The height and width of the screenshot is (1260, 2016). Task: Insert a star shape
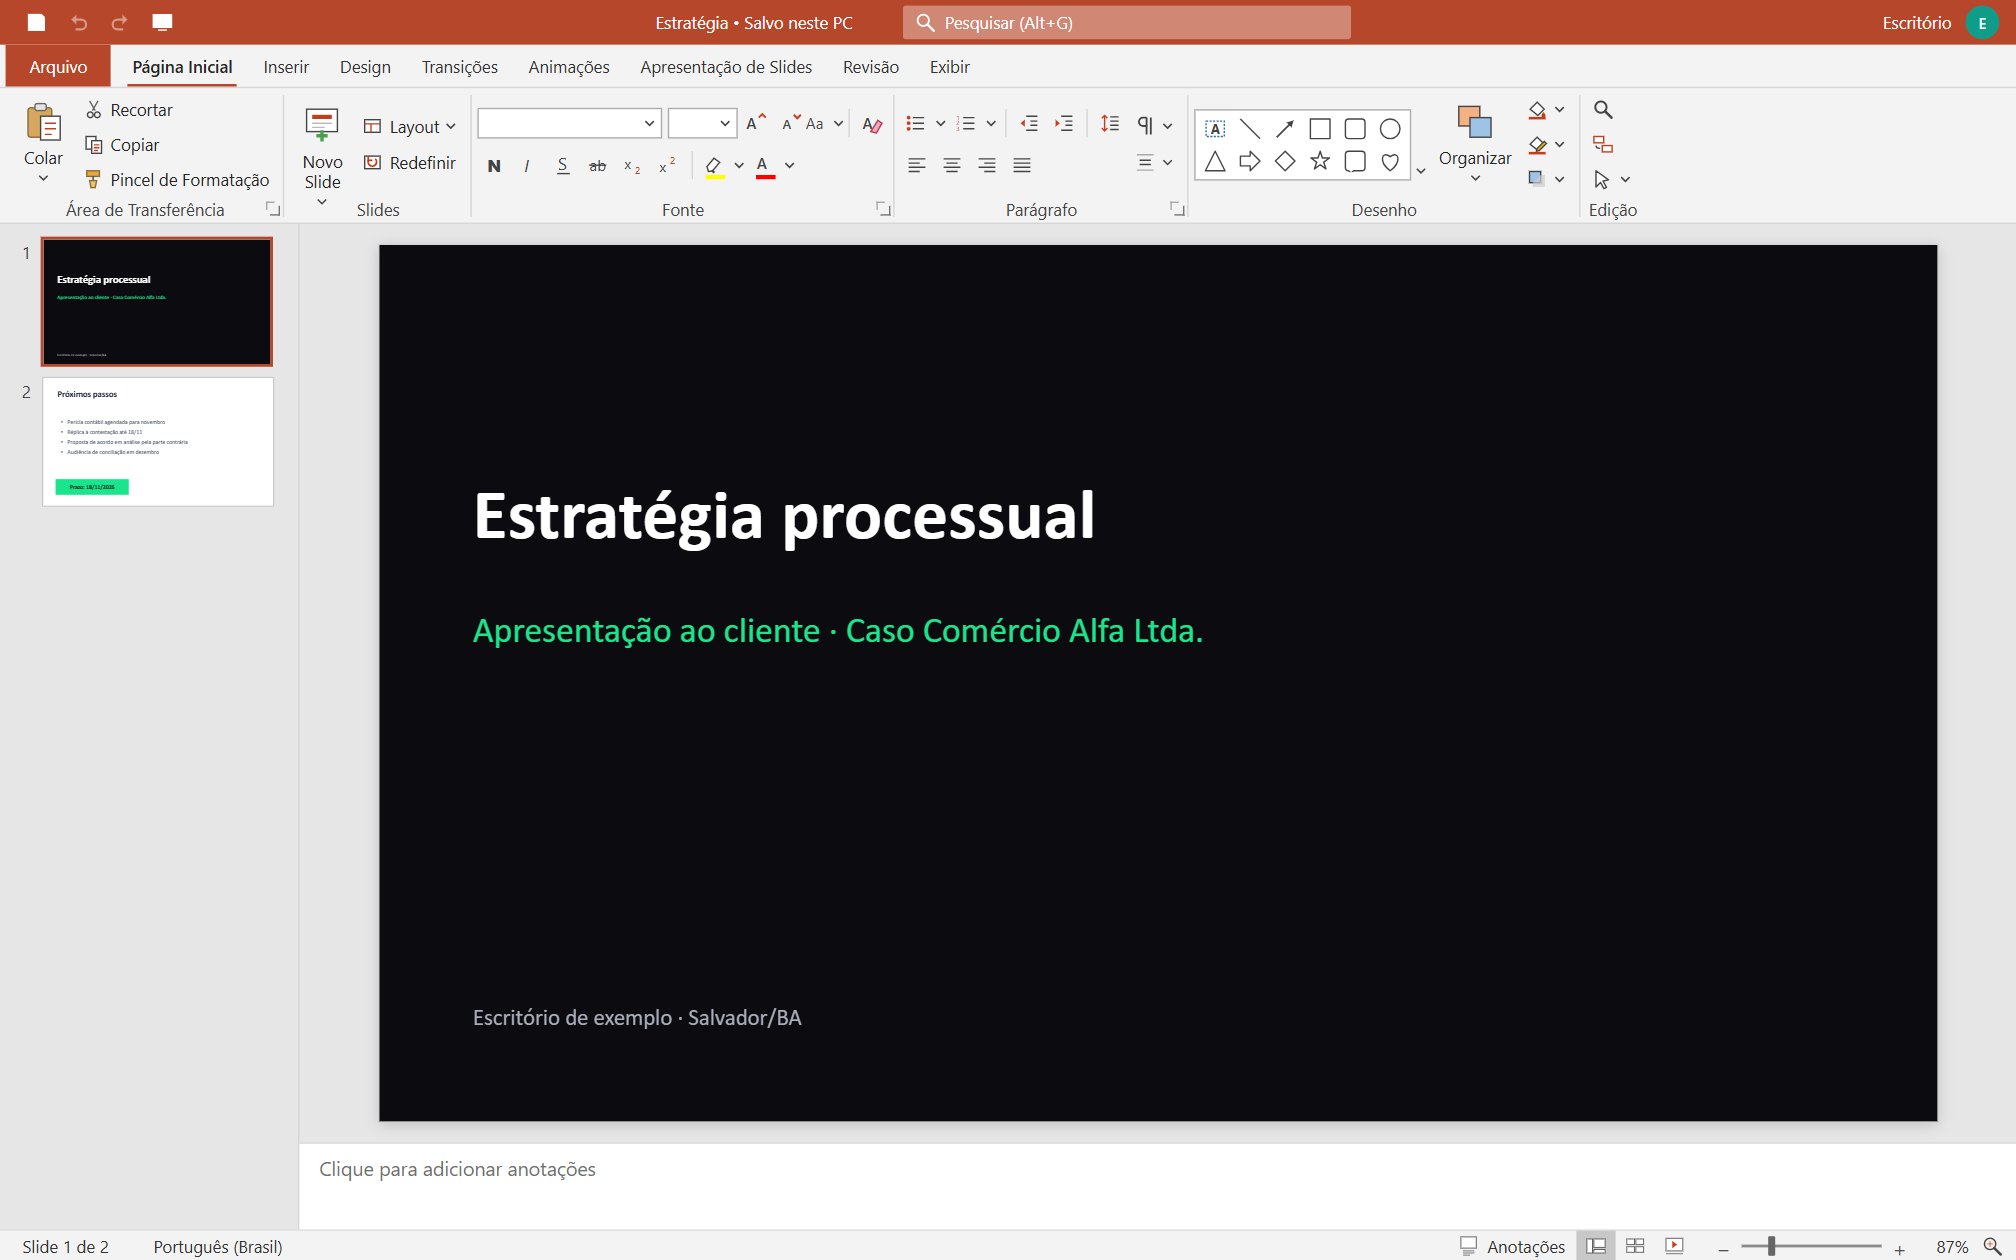click(x=1320, y=161)
